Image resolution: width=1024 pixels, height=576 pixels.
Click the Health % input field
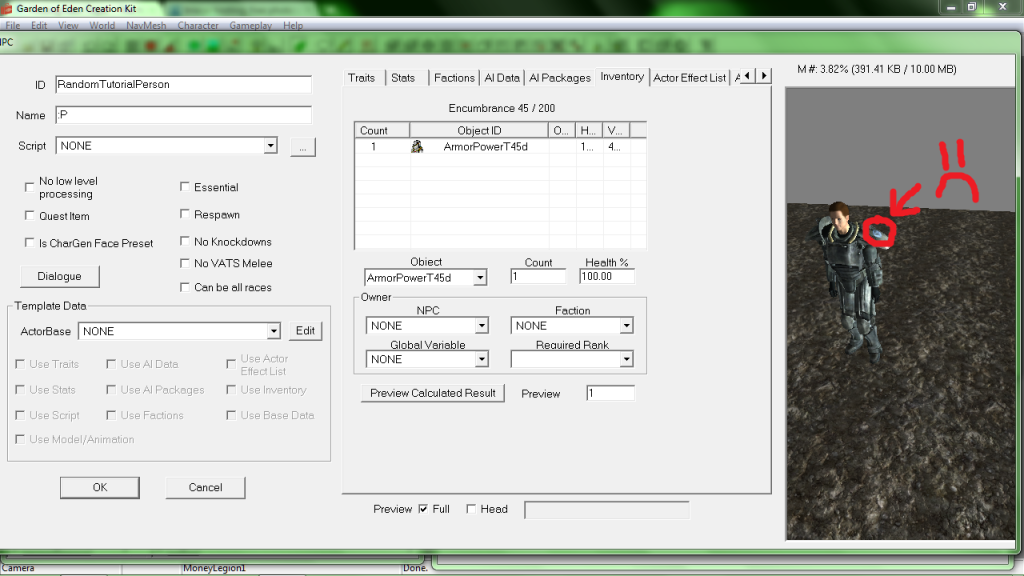pos(607,276)
